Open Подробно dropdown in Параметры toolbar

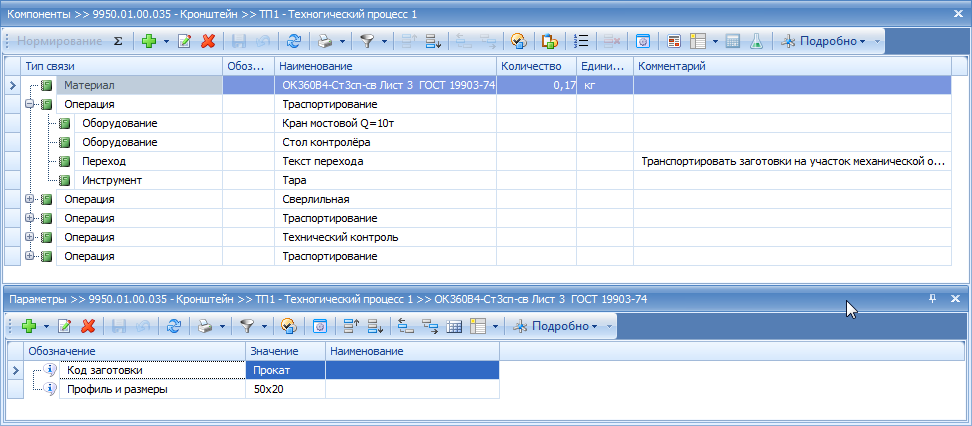tap(555, 326)
